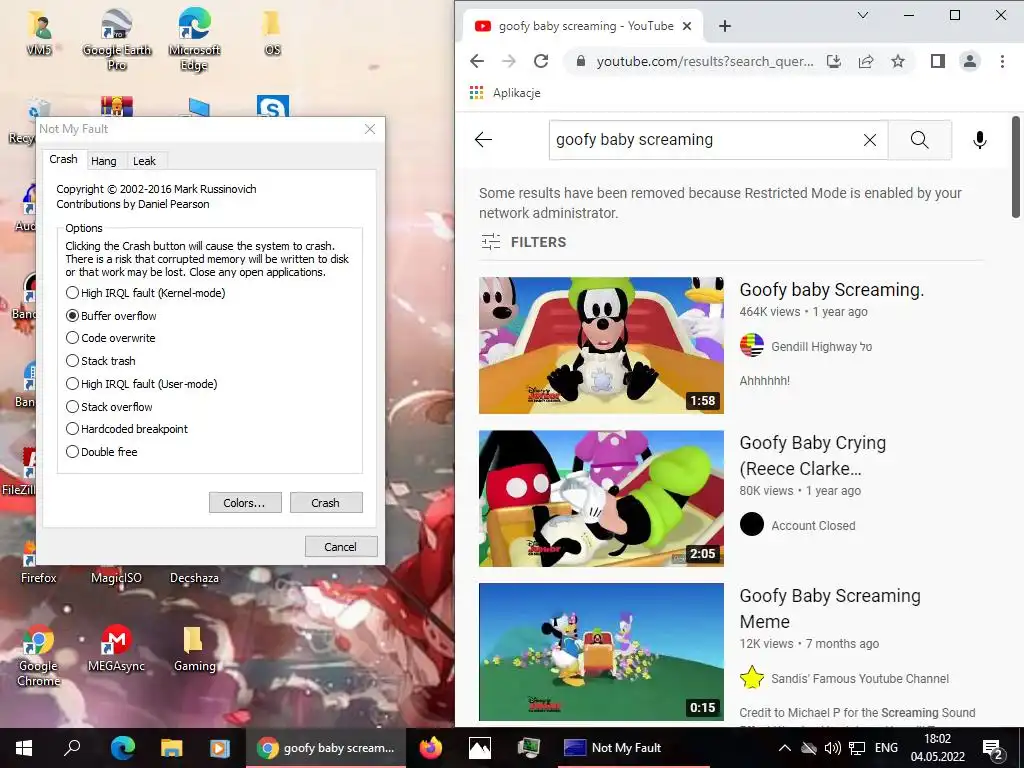Show hidden system tray icons chevron

coord(785,748)
